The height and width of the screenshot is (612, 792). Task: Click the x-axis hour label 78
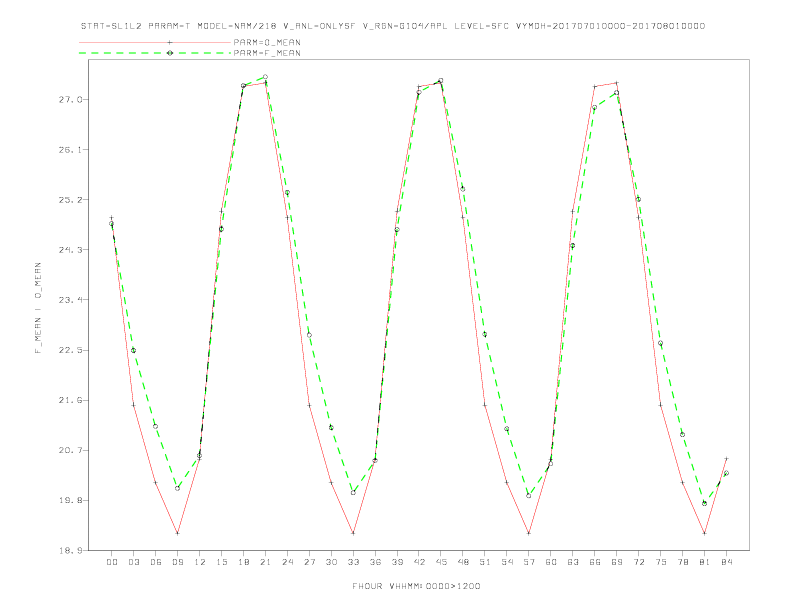pyautogui.click(x=682, y=562)
